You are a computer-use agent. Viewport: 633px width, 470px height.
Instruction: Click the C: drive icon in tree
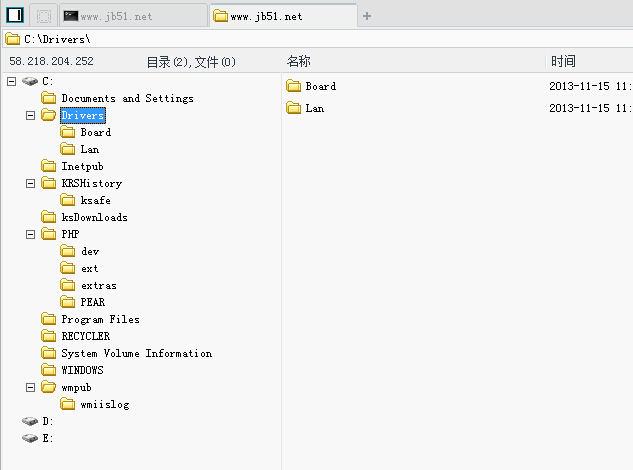point(30,81)
